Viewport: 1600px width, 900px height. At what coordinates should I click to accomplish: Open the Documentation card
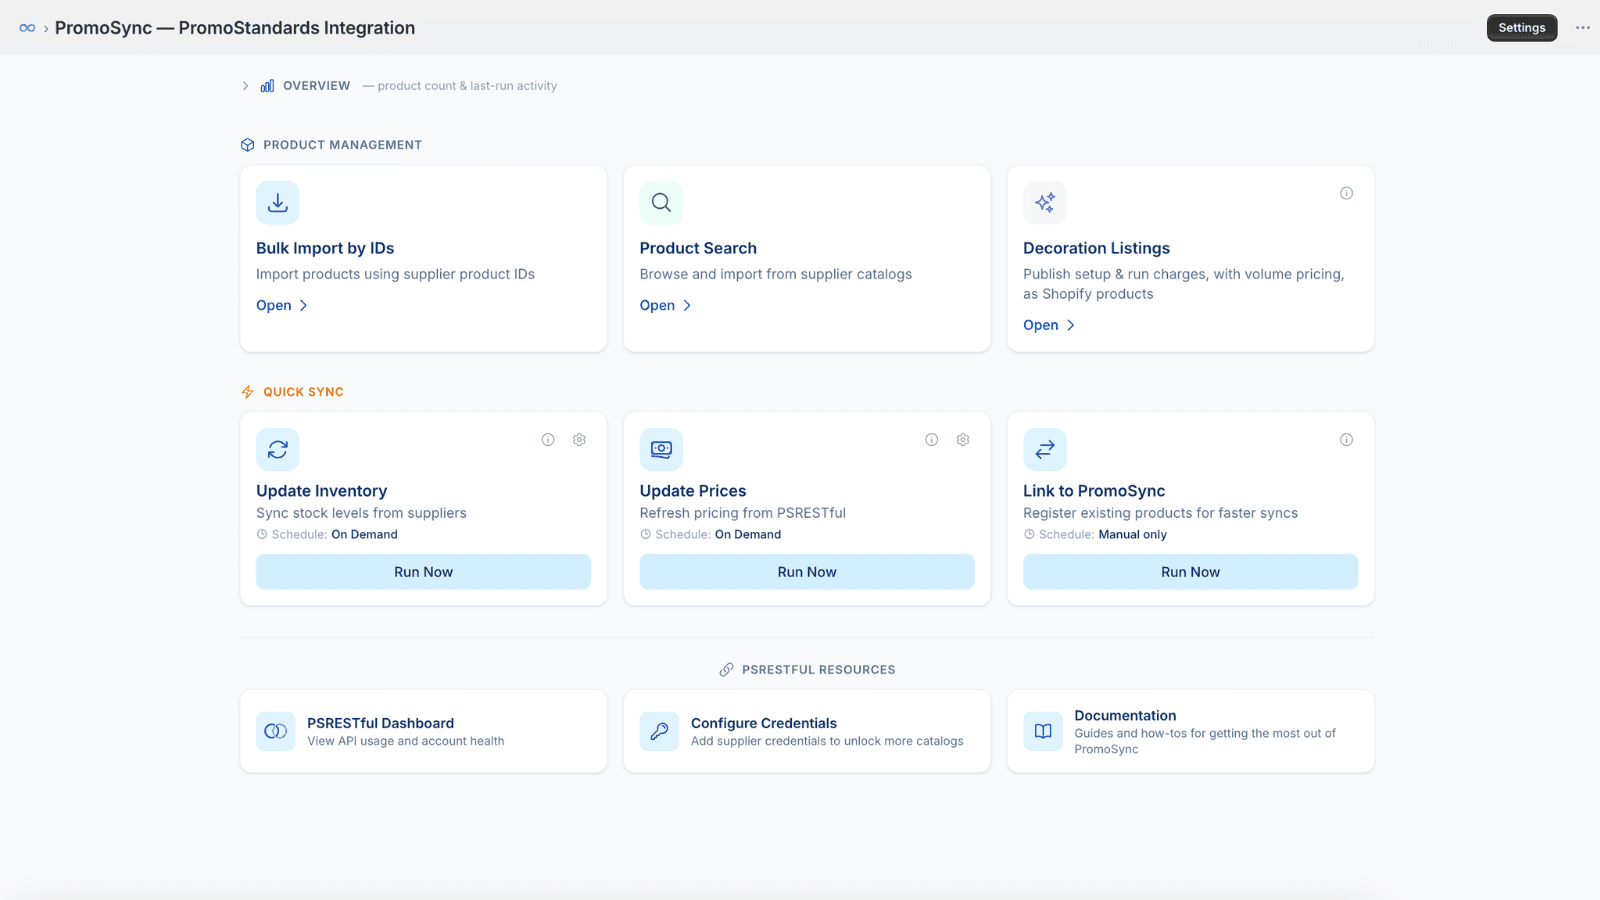(1190, 731)
